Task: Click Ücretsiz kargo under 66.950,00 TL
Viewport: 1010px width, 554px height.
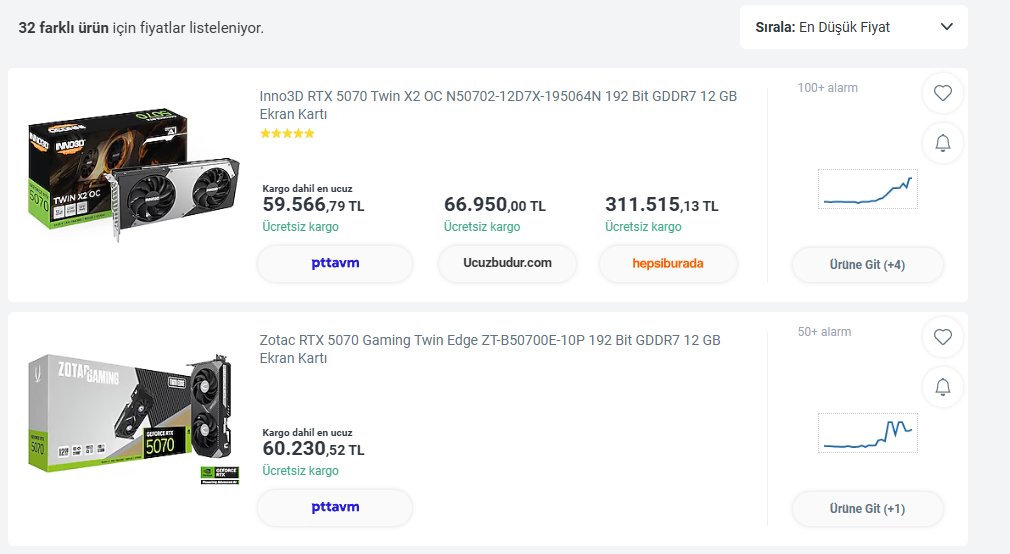Action: 482,227
